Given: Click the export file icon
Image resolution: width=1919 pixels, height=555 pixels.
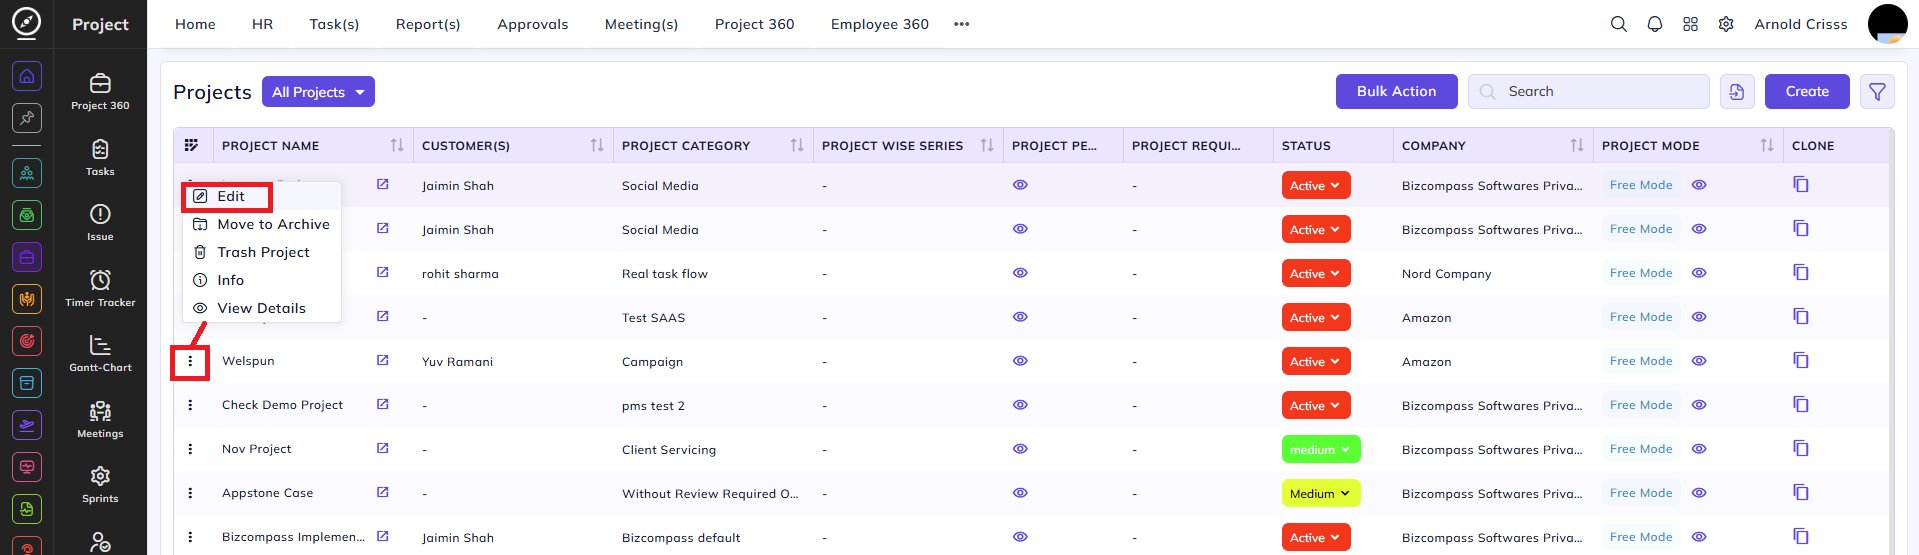Looking at the screenshot, I should [1737, 92].
